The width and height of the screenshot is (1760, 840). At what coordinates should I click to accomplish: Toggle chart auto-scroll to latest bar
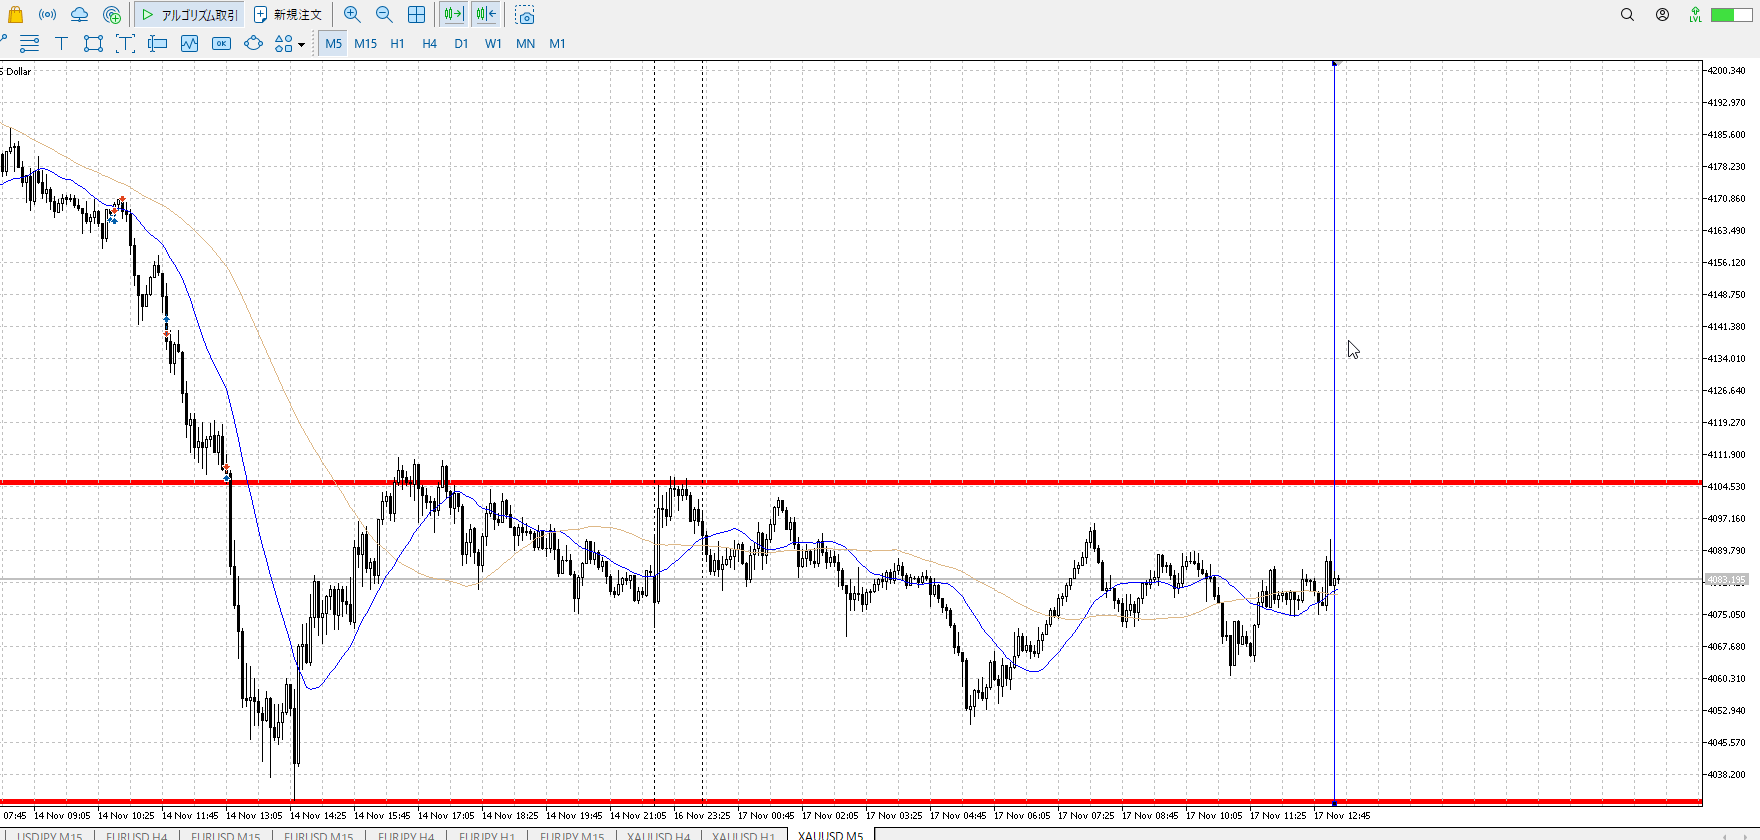pos(453,15)
